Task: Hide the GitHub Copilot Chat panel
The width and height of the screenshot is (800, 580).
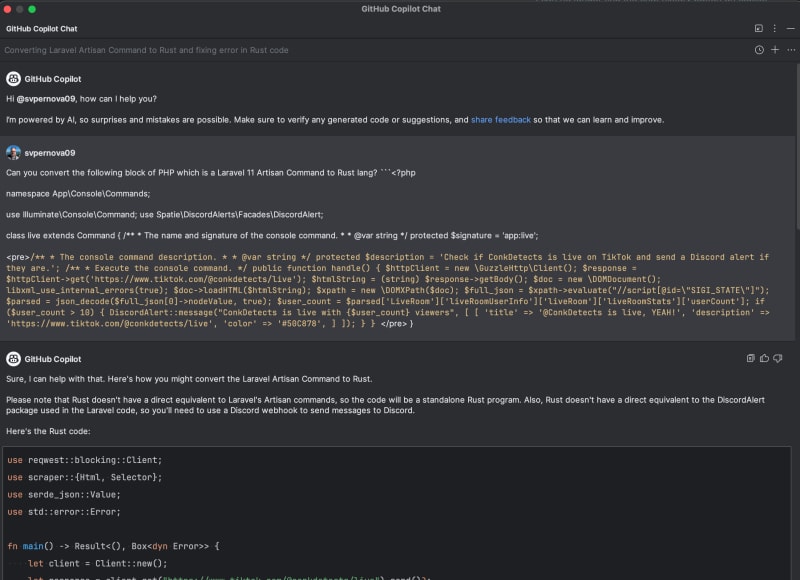Action: [x=790, y=29]
